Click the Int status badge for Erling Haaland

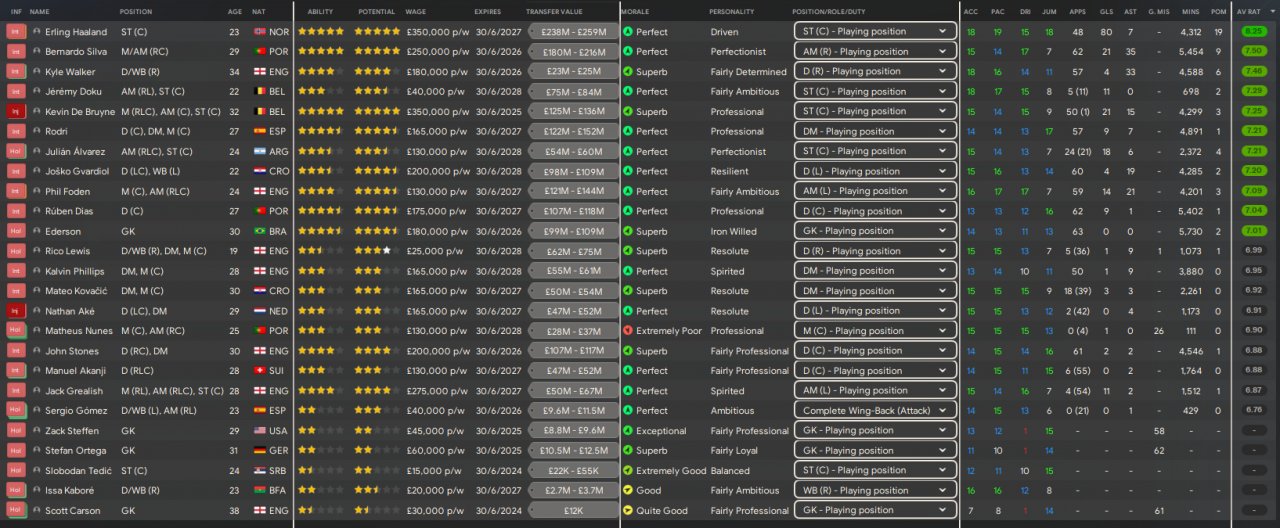point(15,31)
